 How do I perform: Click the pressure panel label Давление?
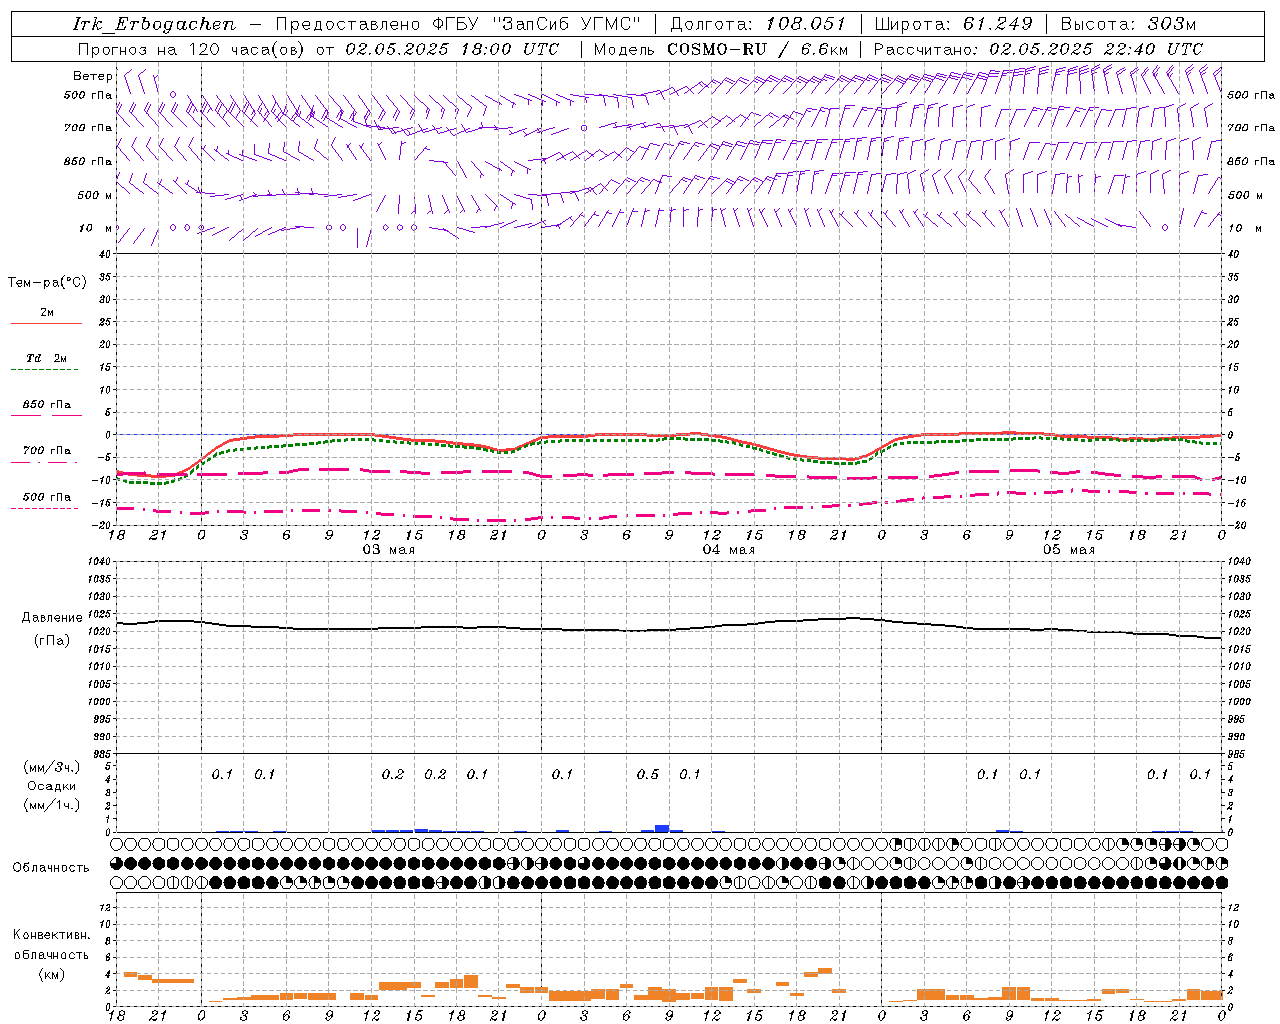coord(52,618)
